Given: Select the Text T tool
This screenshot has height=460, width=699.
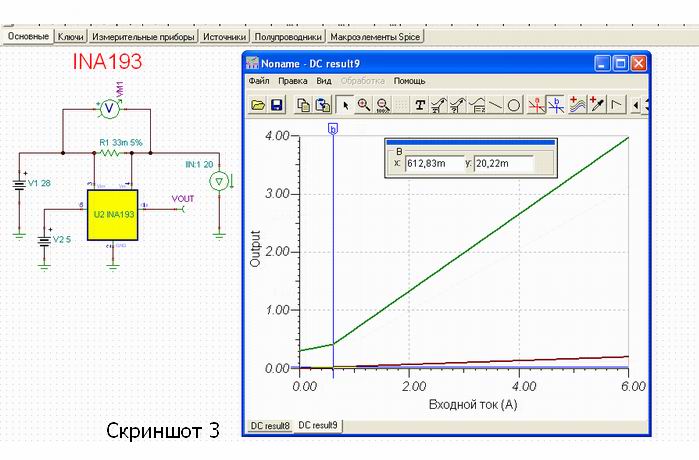Looking at the screenshot, I should pos(419,105).
